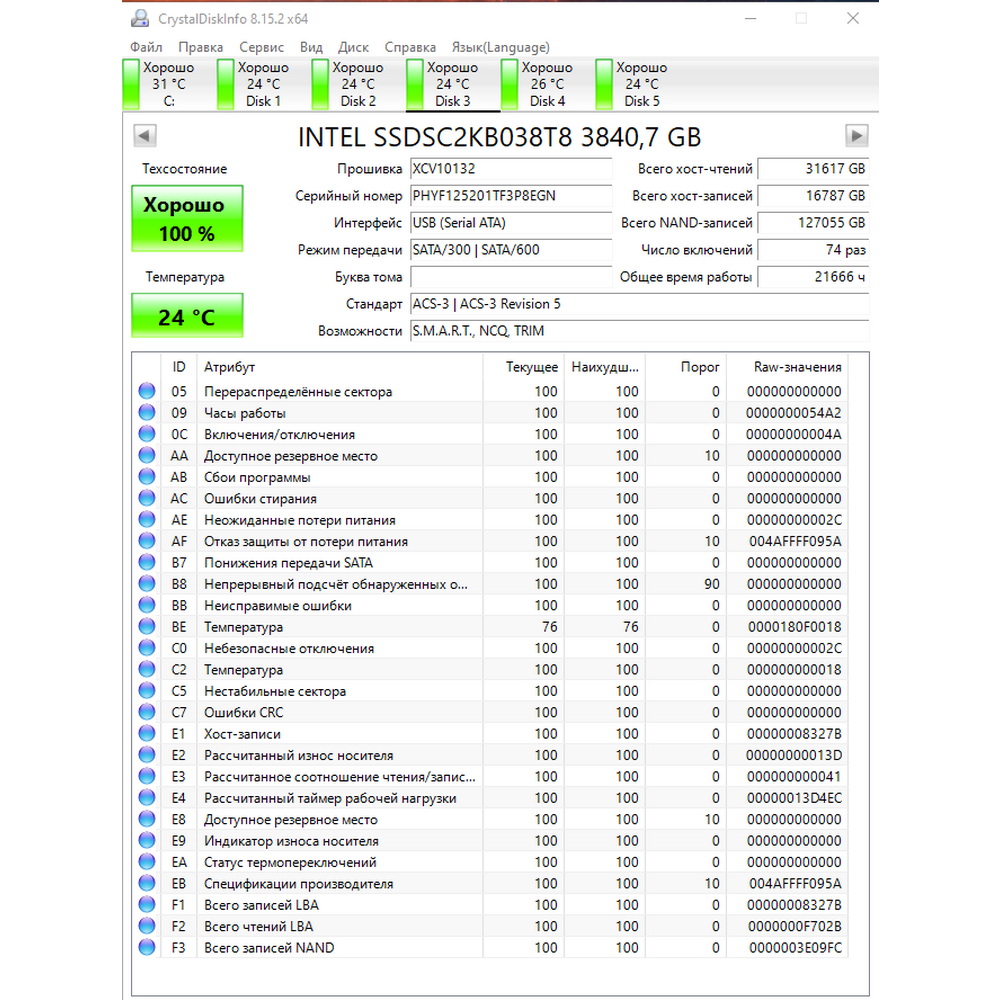Image resolution: width=1000 pixels, height=1000 pixels.
Task: Open the Диск menu
Action: 353,47
